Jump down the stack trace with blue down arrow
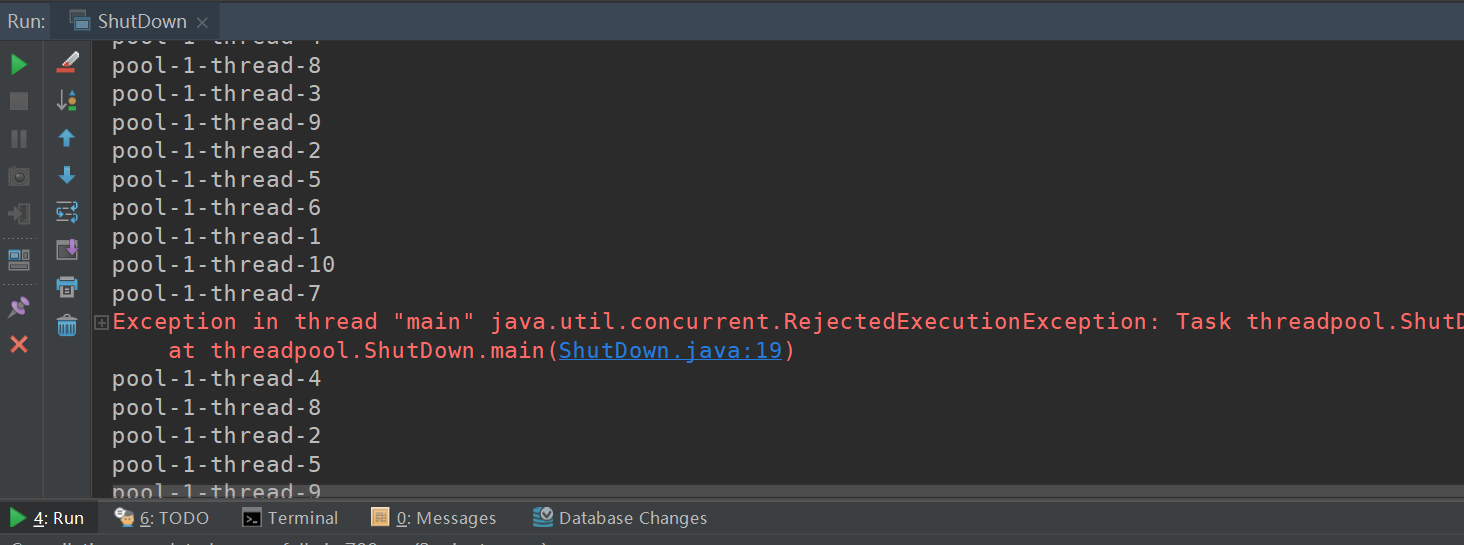Viewport: 1464px width, 545px height. click(67, 175)
